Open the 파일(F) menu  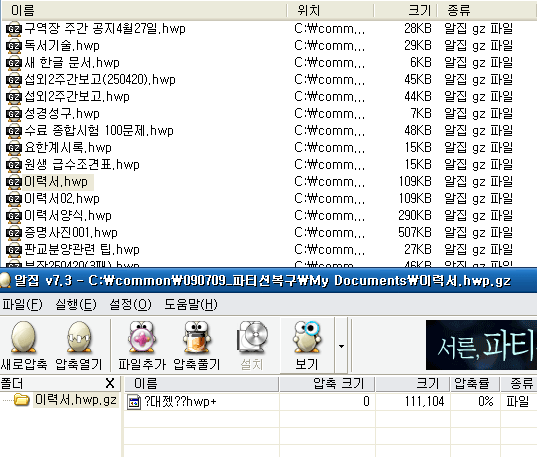coord(22,304)
